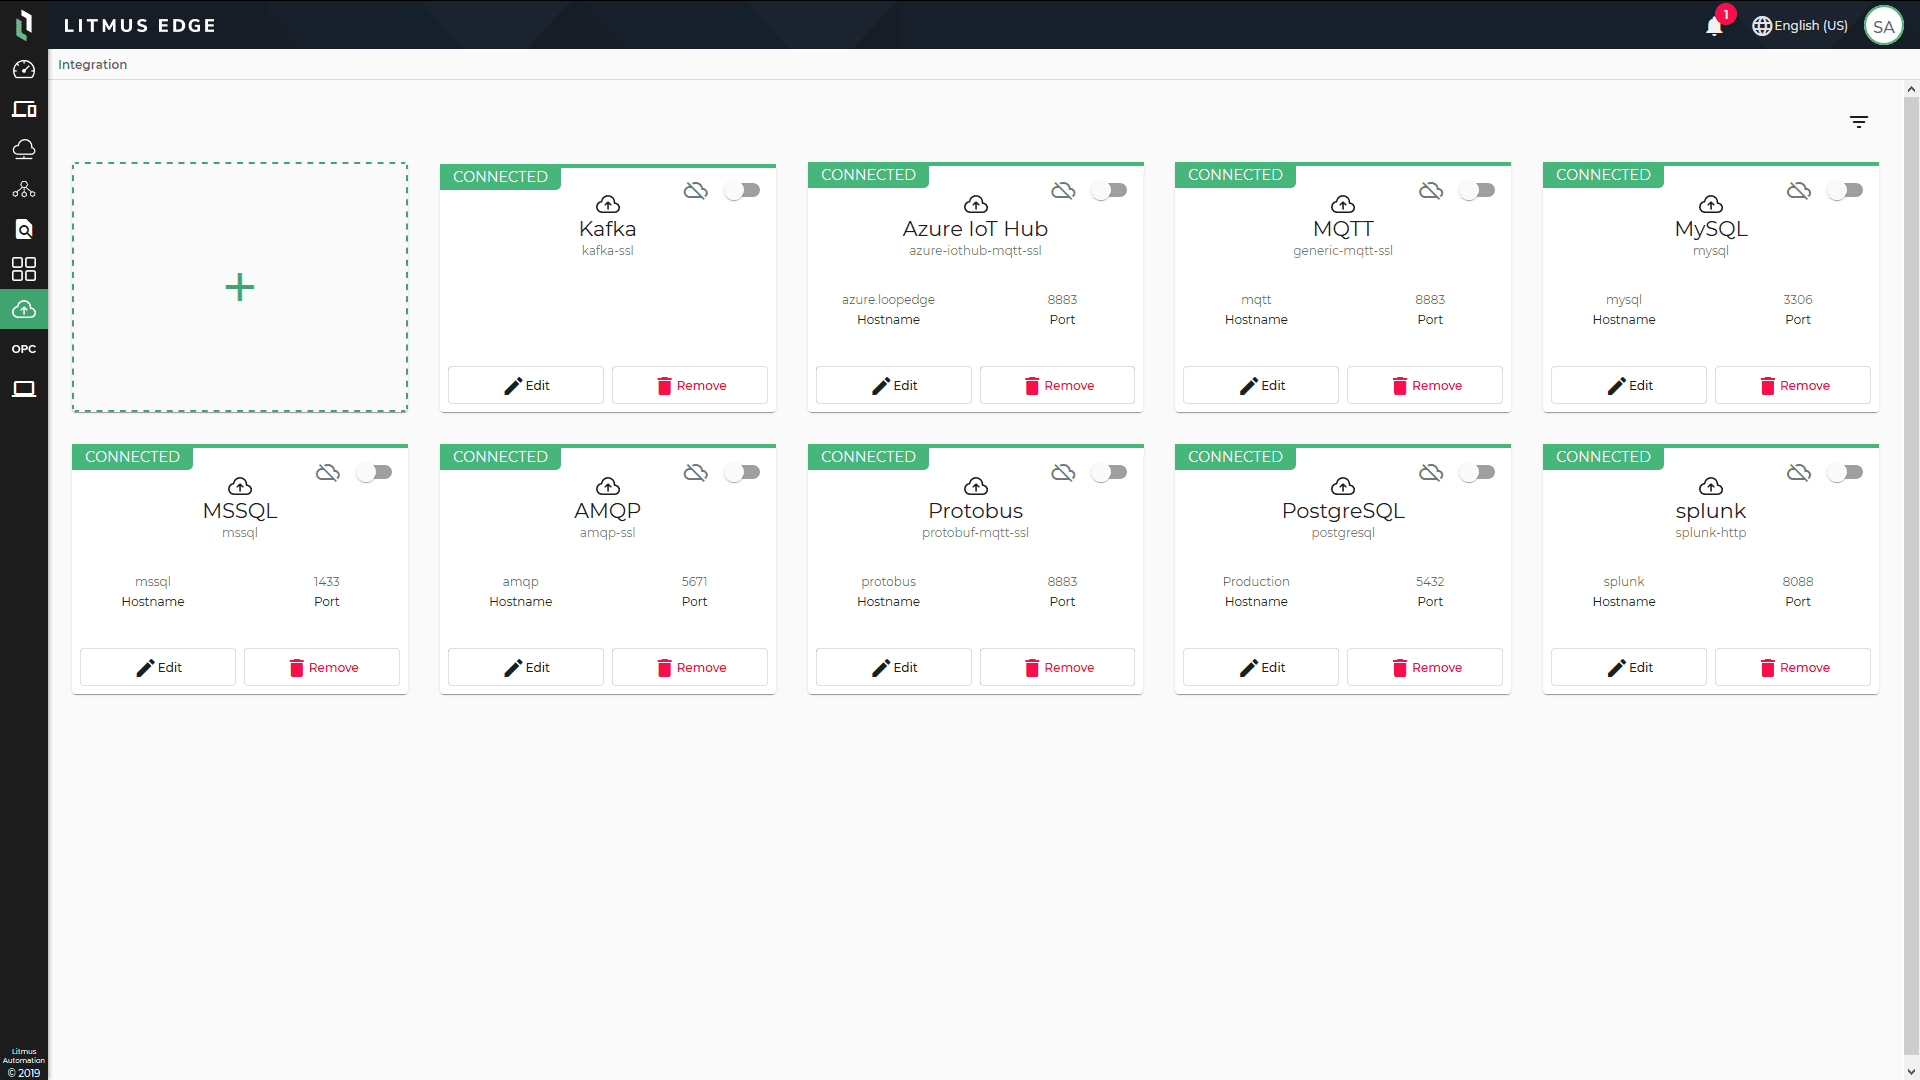Open the filter options icon above connector cards
1920x1080 pixels.
(x=1860, y=122)
